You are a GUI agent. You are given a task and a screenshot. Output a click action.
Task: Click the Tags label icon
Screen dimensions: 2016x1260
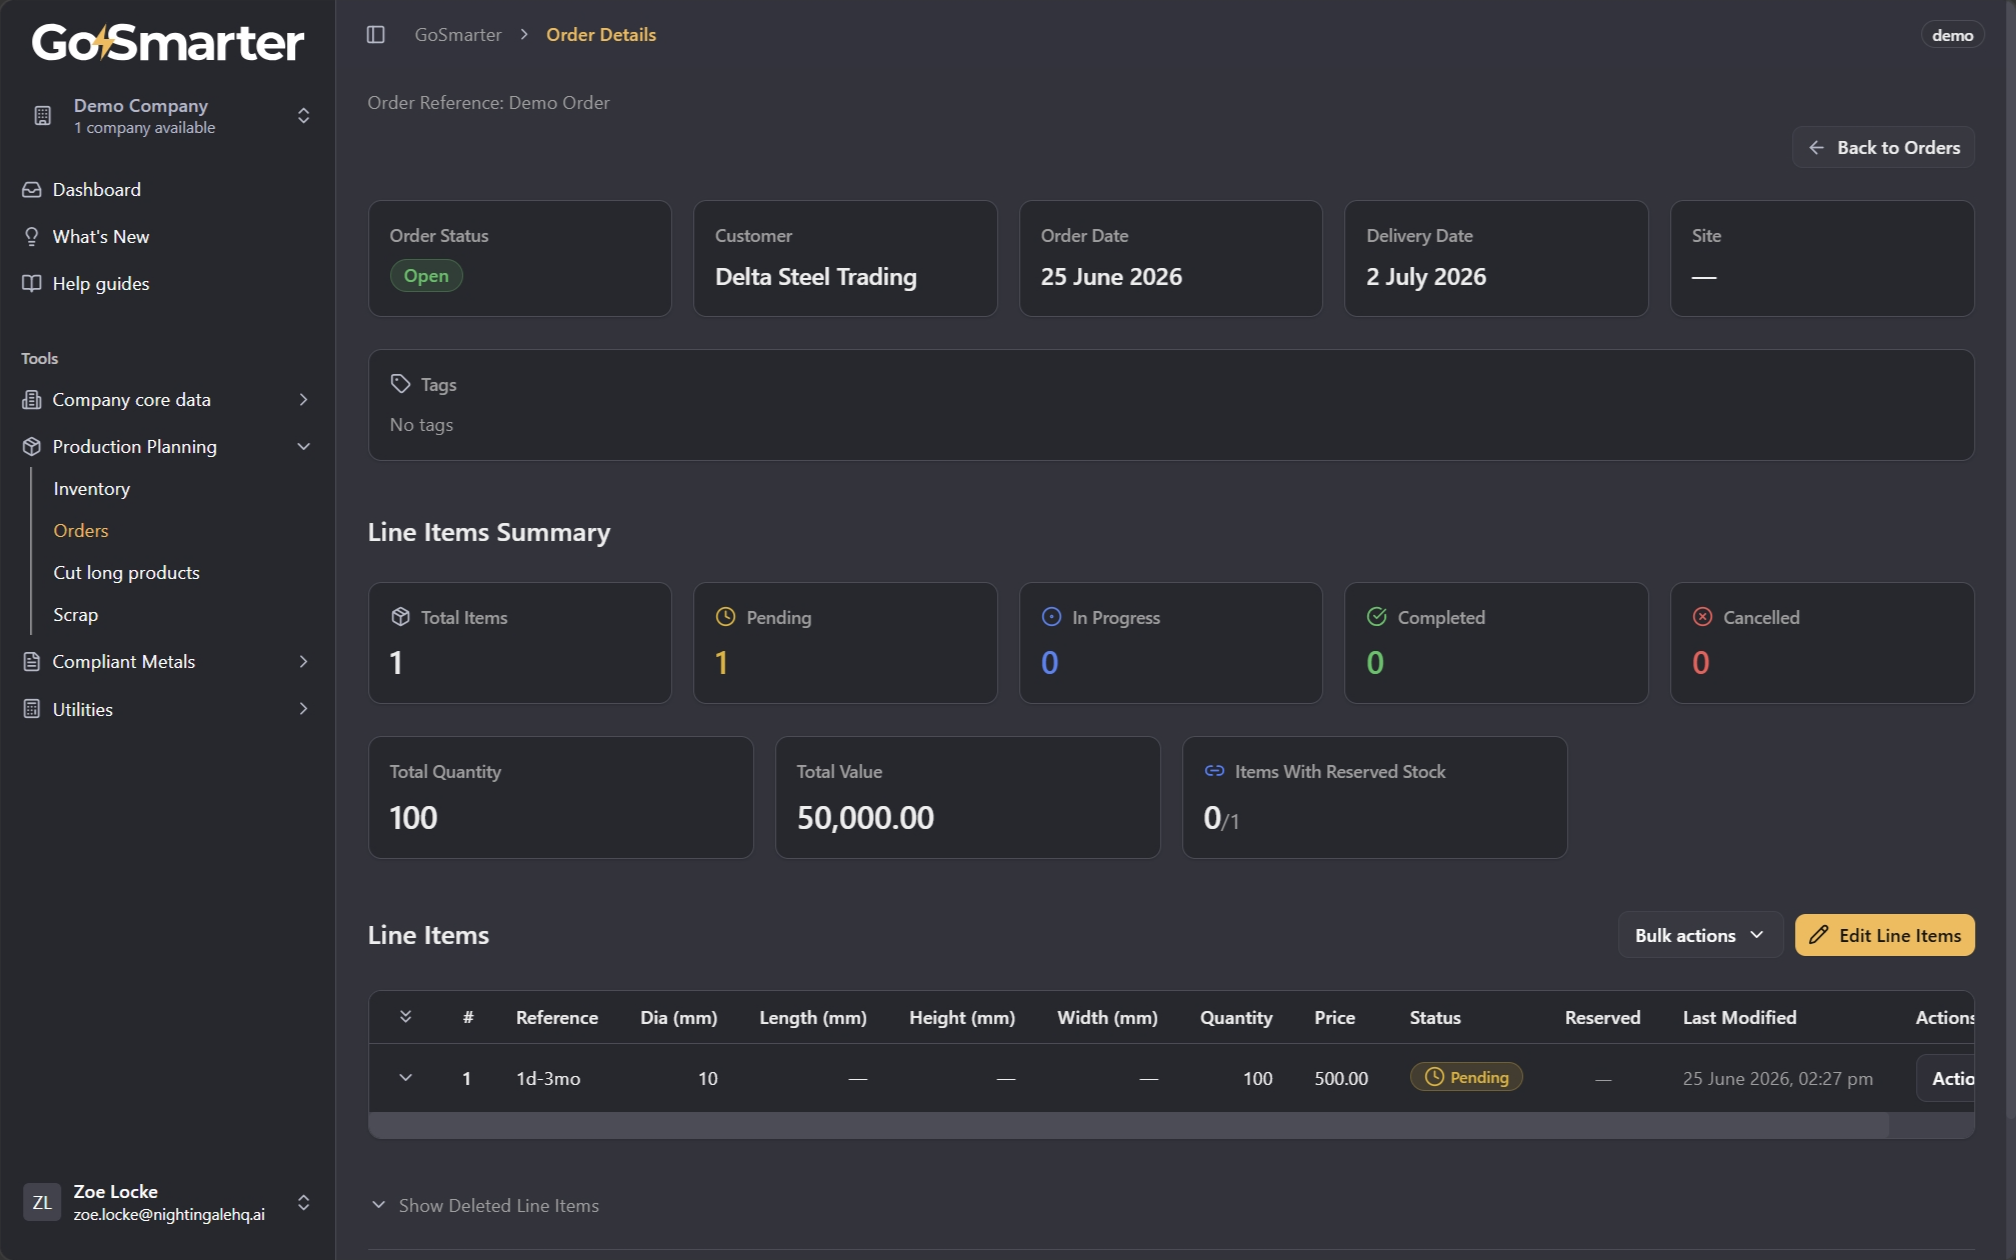[401, 384]
